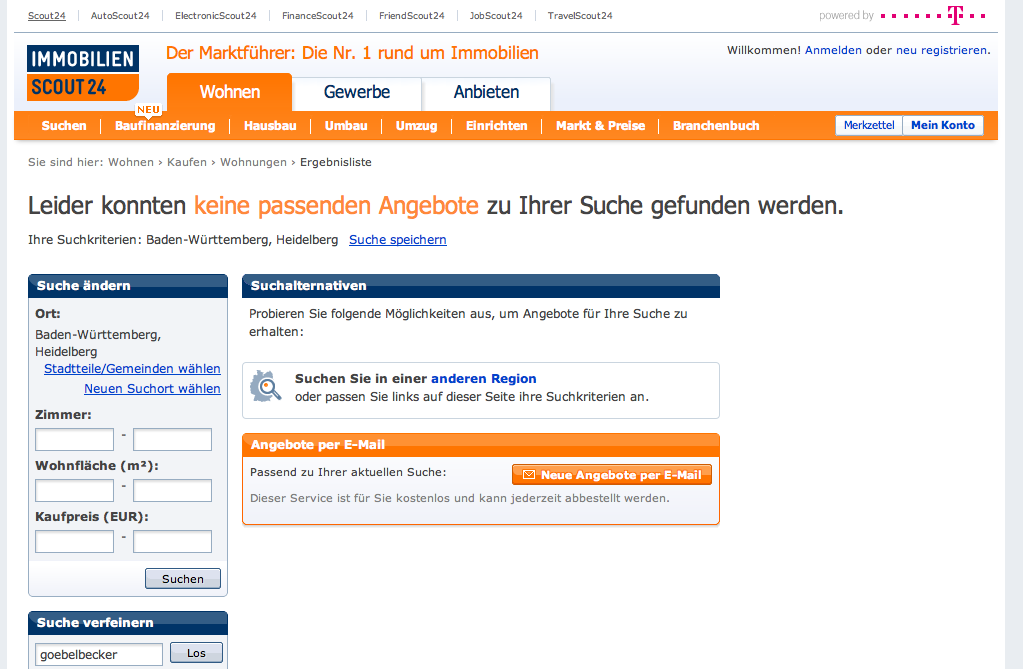Click the region search magnifier icon
Image resolution: width=1023 pixels, height=669 pixels.
tap(266, 386)
